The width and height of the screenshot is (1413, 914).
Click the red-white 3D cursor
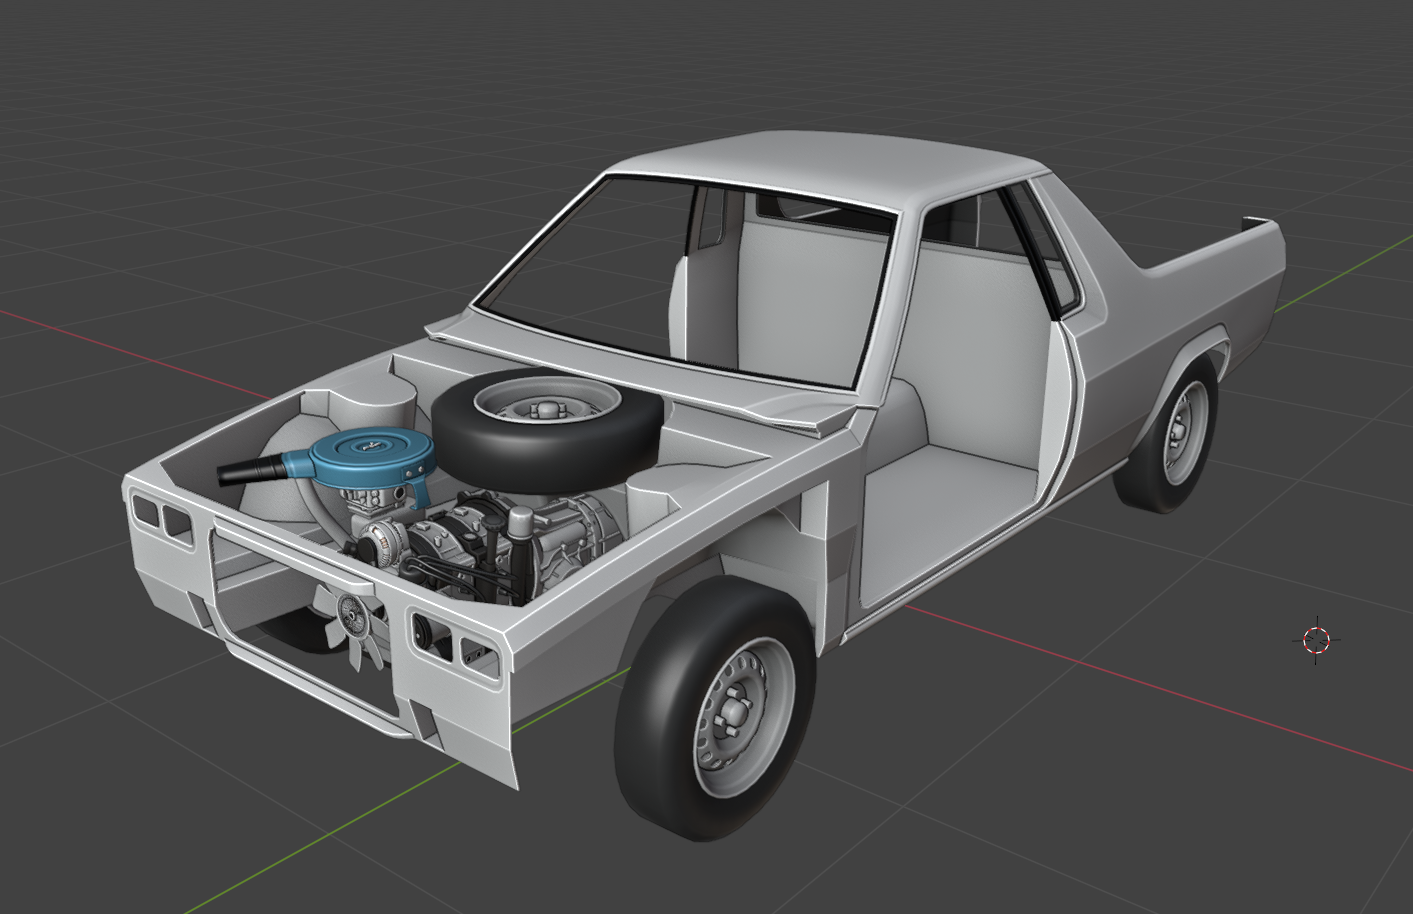[x=1317, y=640]
